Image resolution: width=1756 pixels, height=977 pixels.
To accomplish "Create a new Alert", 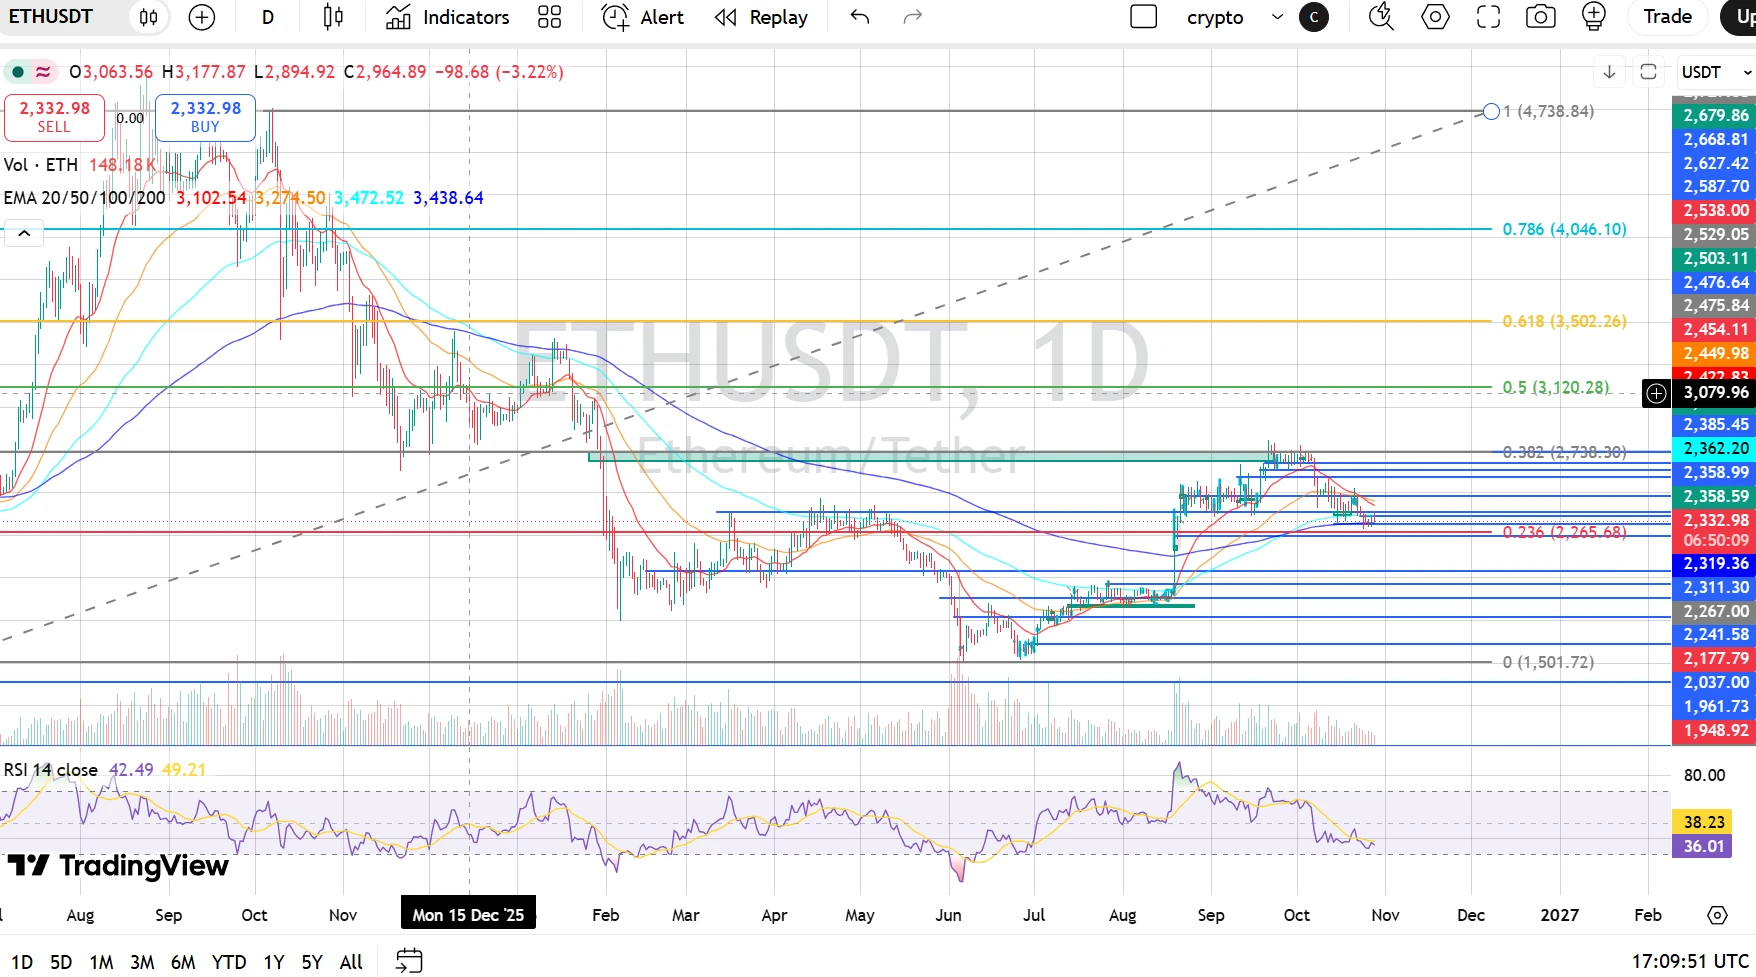I will (x=643, y=17).
